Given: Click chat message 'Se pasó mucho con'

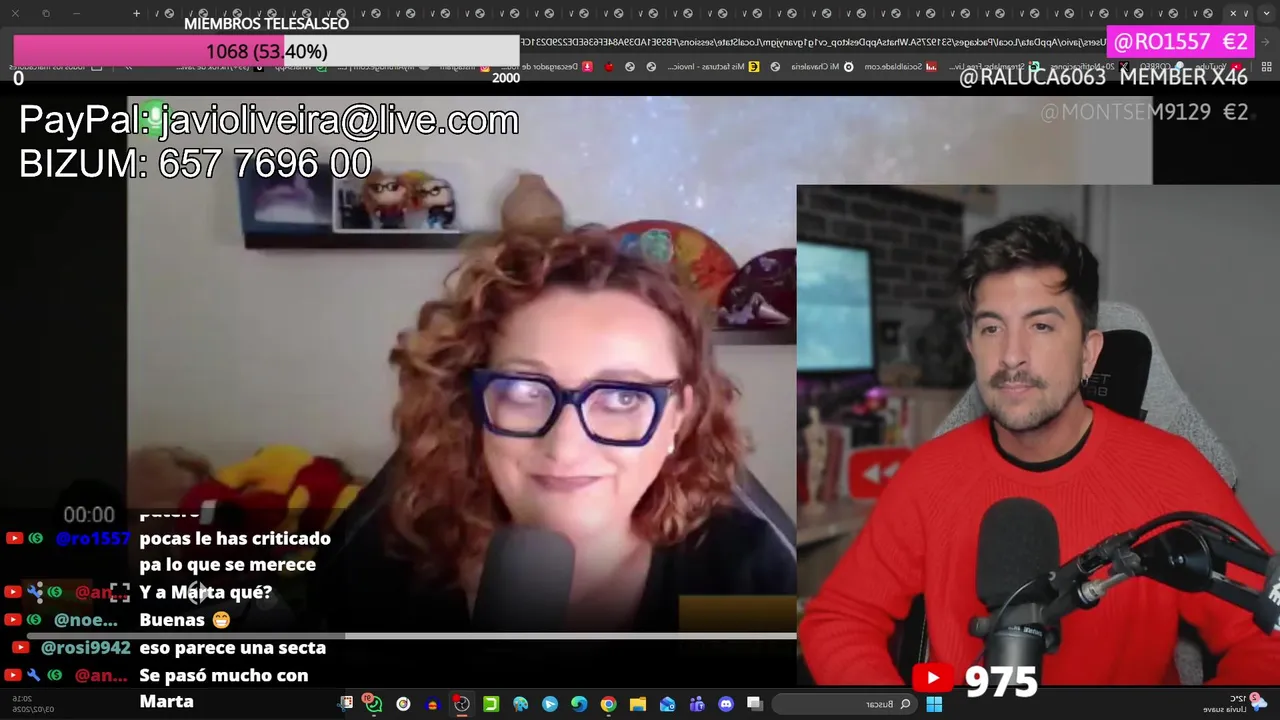Looking at the screenshot, I should tap(224, 675).
